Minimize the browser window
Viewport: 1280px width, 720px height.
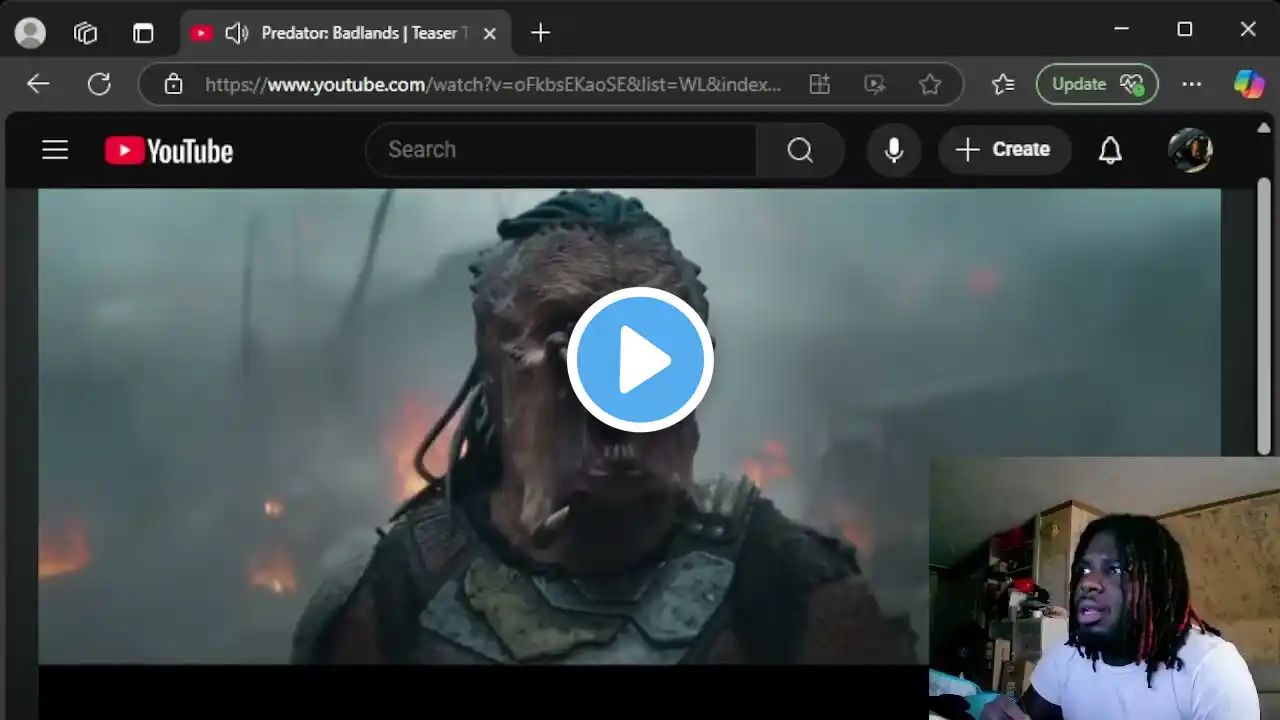[x=1122, y=30]
